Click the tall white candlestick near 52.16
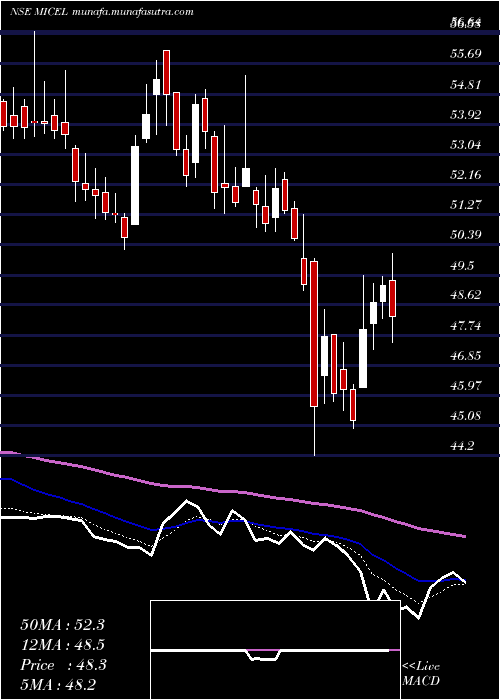 click(135, 185)
